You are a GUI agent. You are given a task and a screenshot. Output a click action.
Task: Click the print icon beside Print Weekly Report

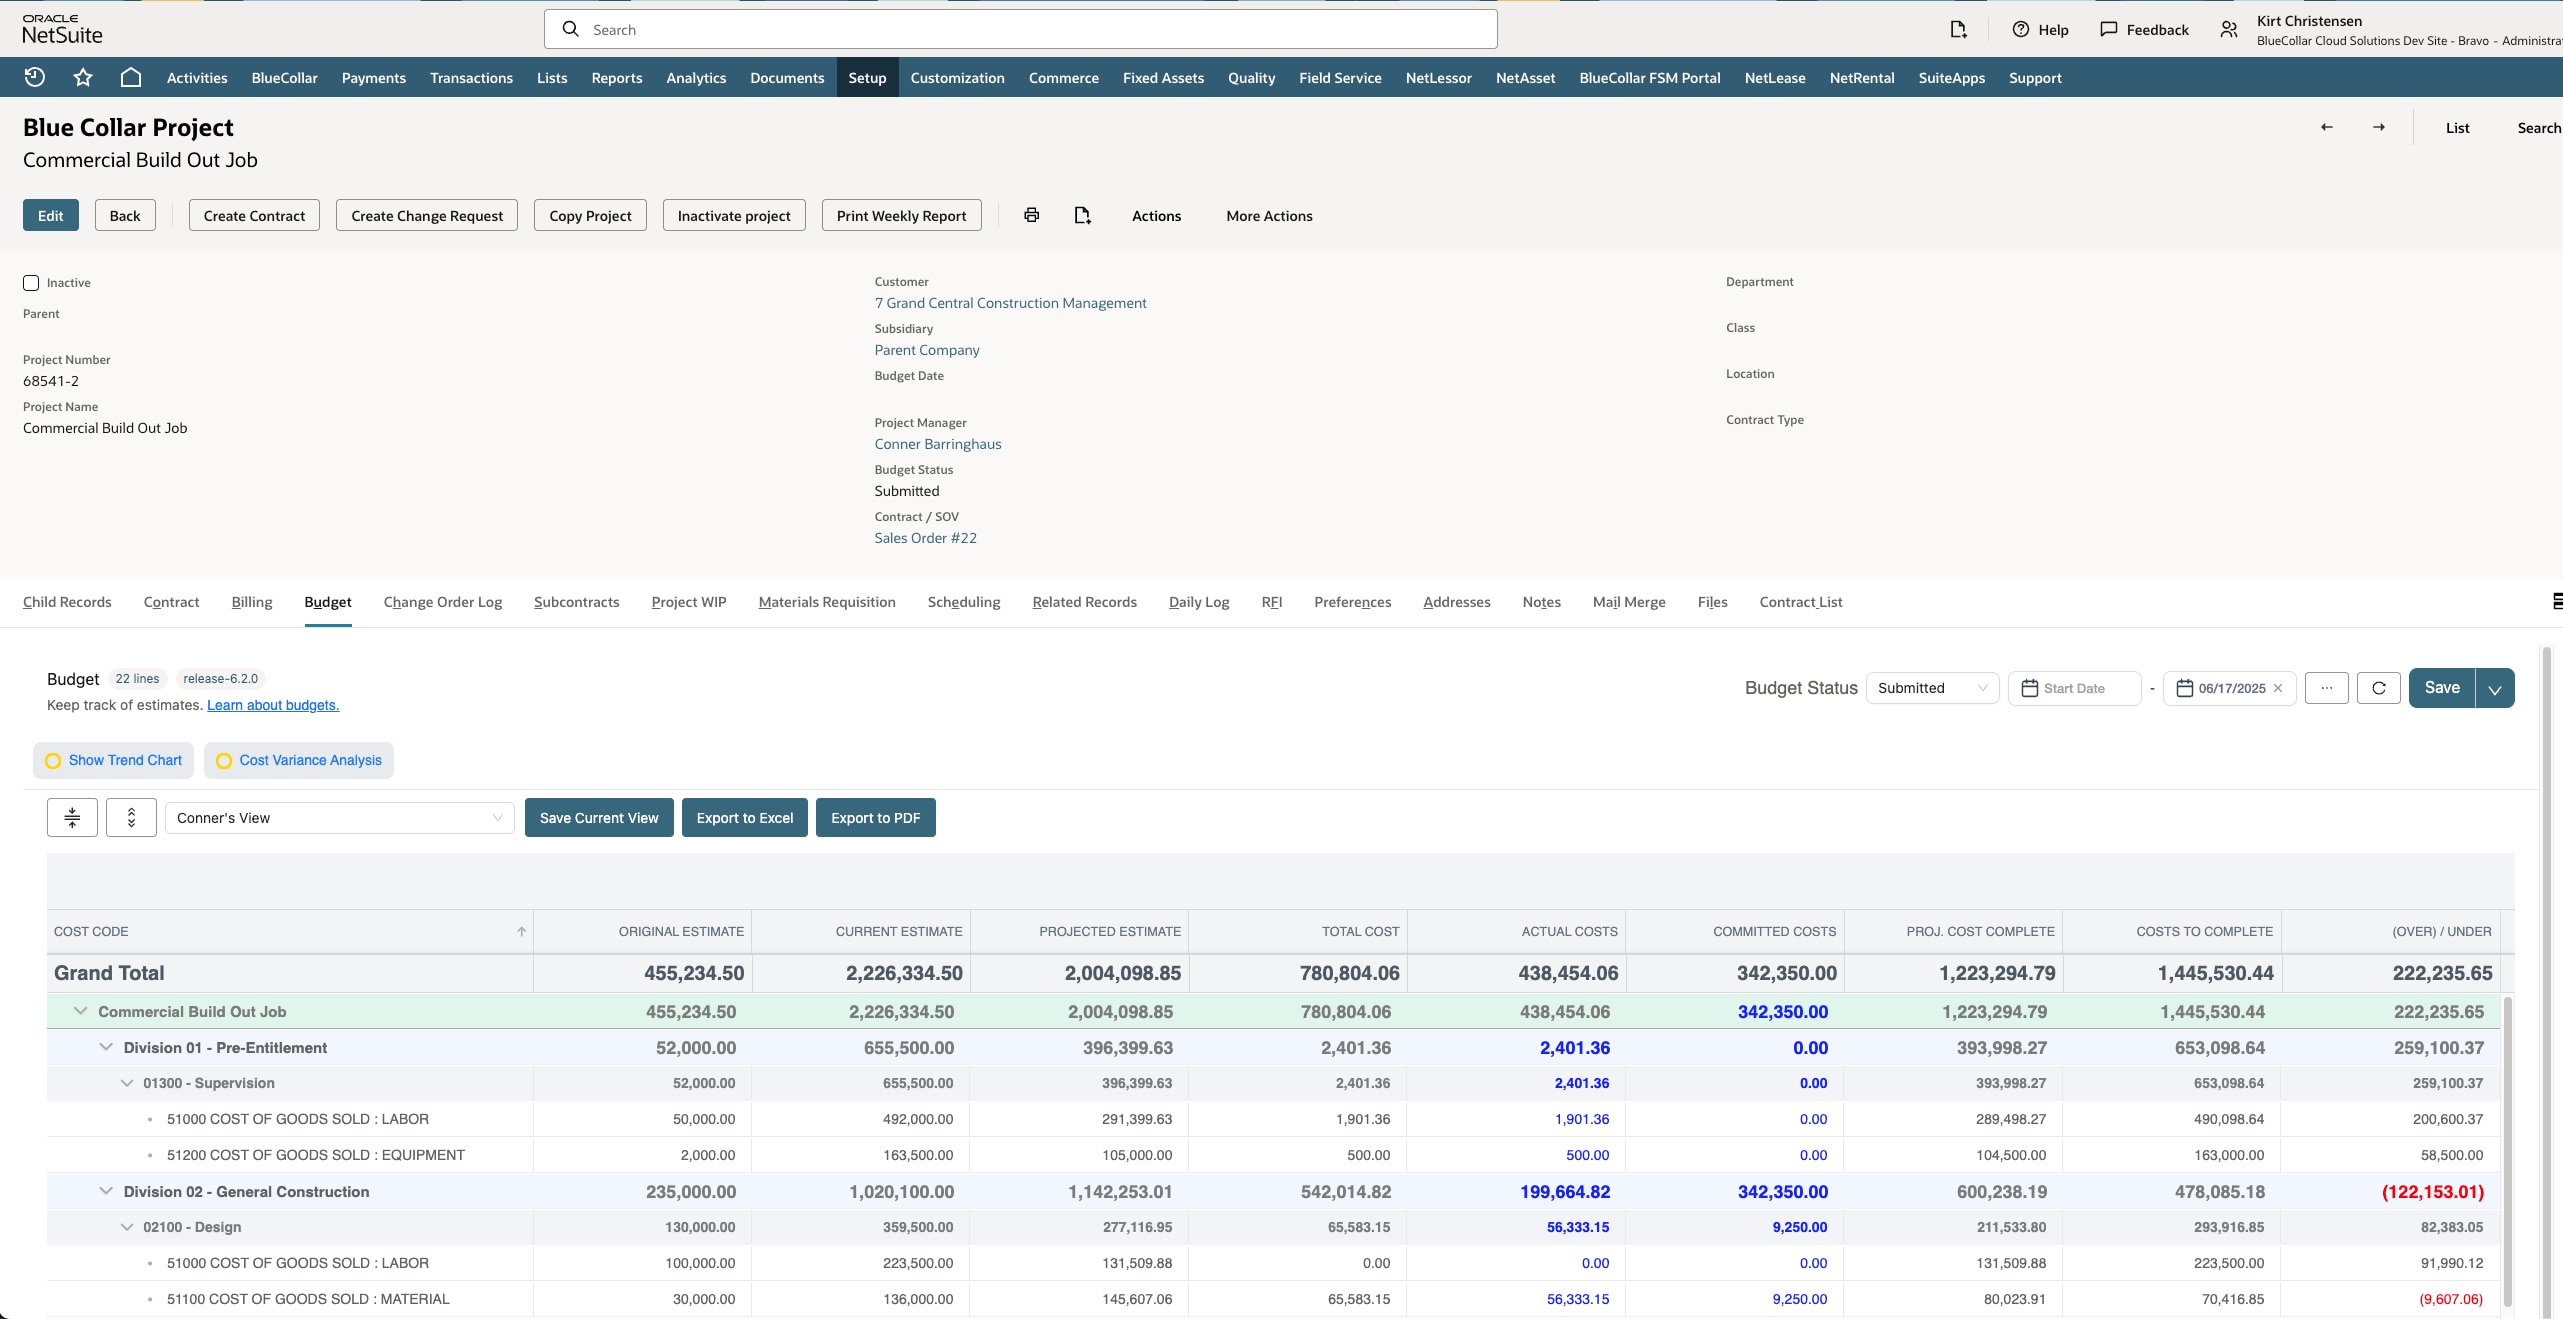[x=1032, y=215]
